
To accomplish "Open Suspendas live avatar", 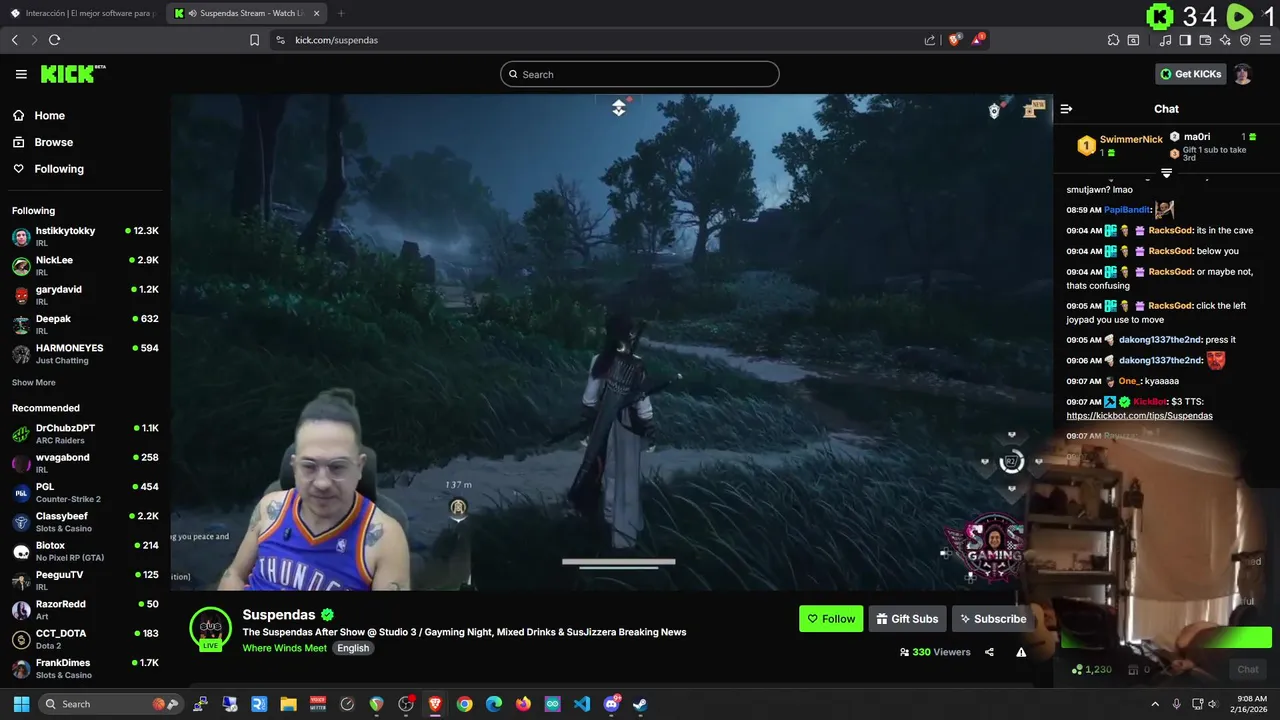I will click(210, 628).
